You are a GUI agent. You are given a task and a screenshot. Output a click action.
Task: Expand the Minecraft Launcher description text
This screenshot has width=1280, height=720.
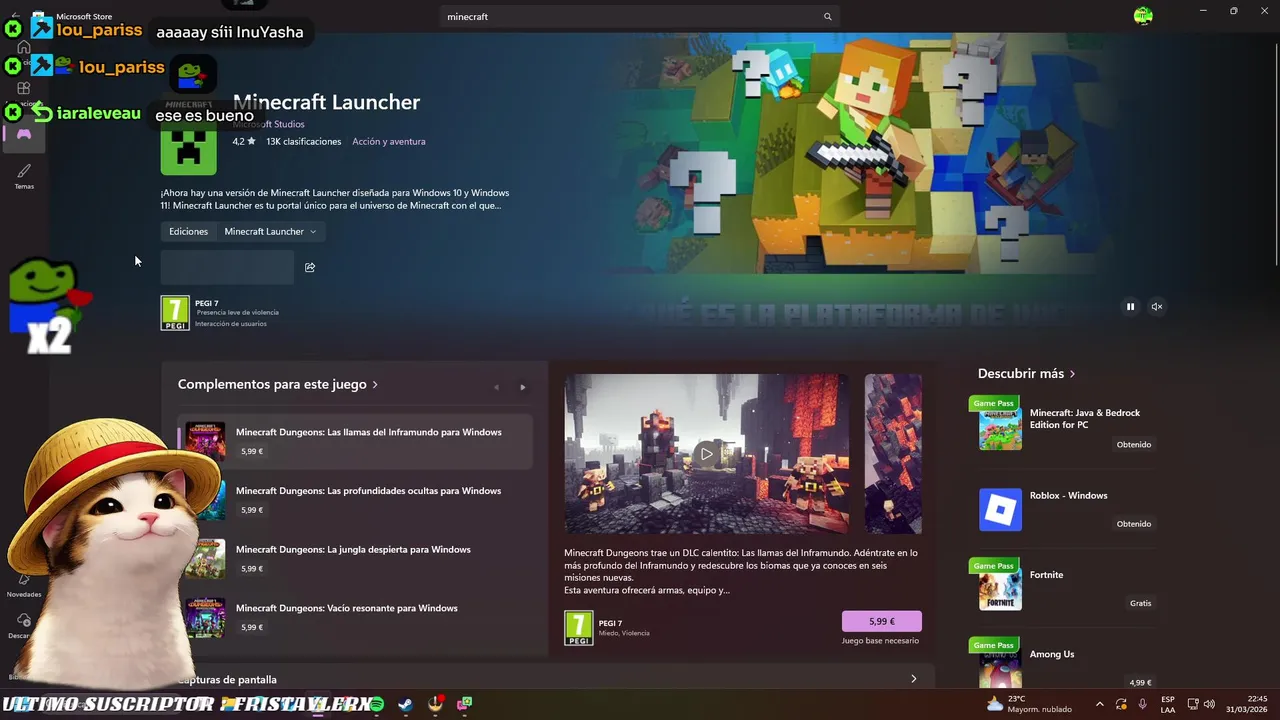(x=335, y=199)
